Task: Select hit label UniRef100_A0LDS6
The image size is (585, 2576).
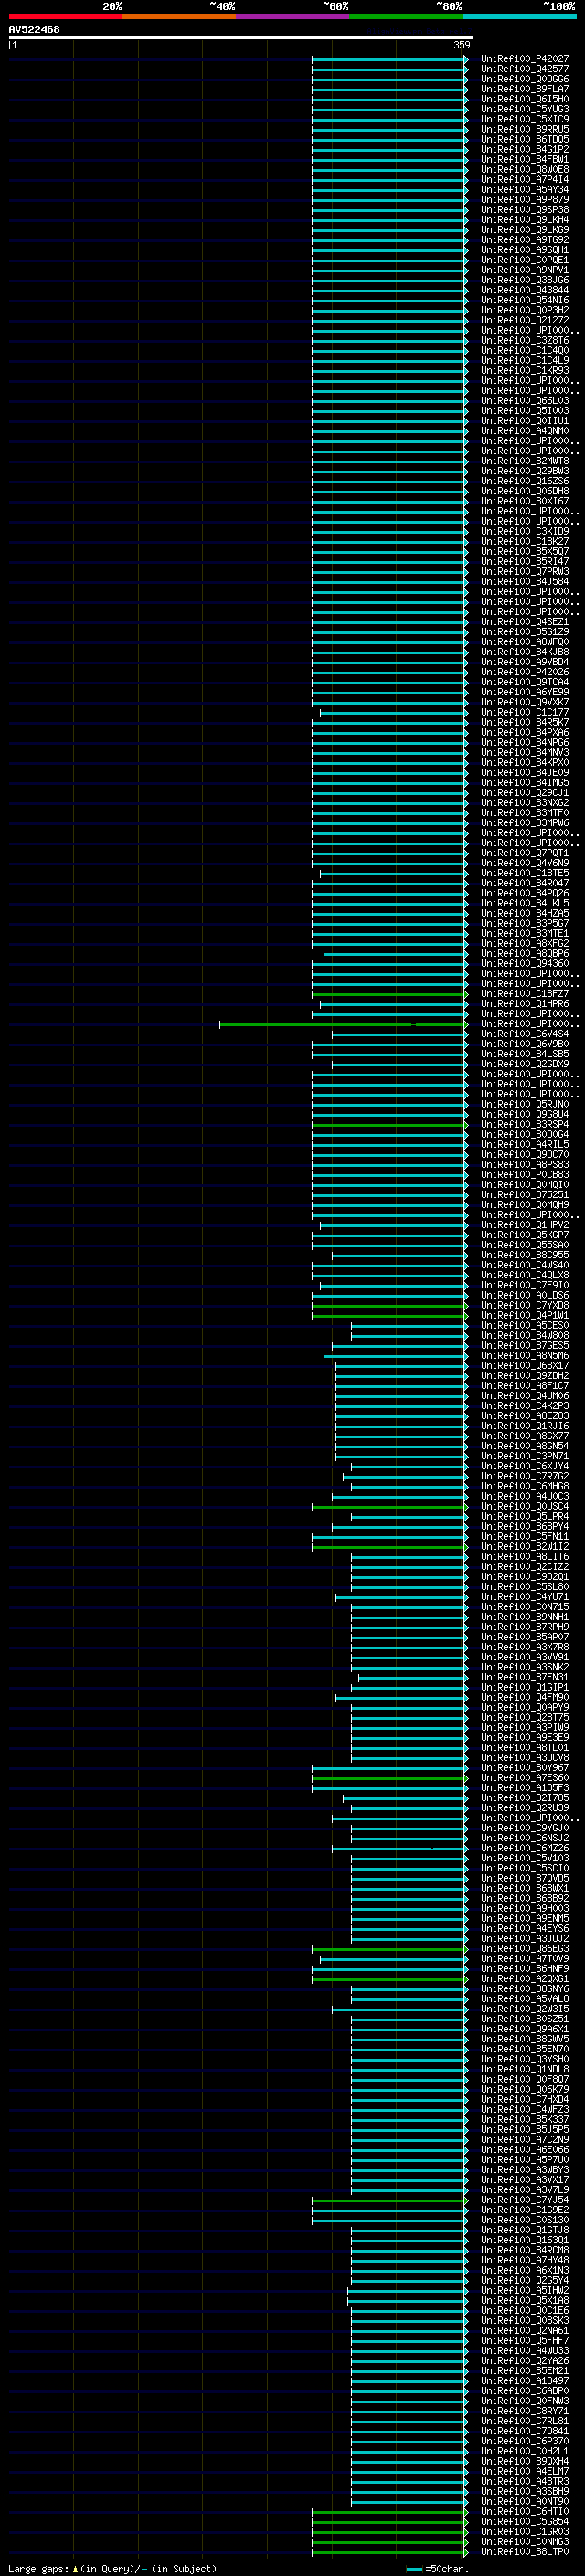Action: 524,1295
